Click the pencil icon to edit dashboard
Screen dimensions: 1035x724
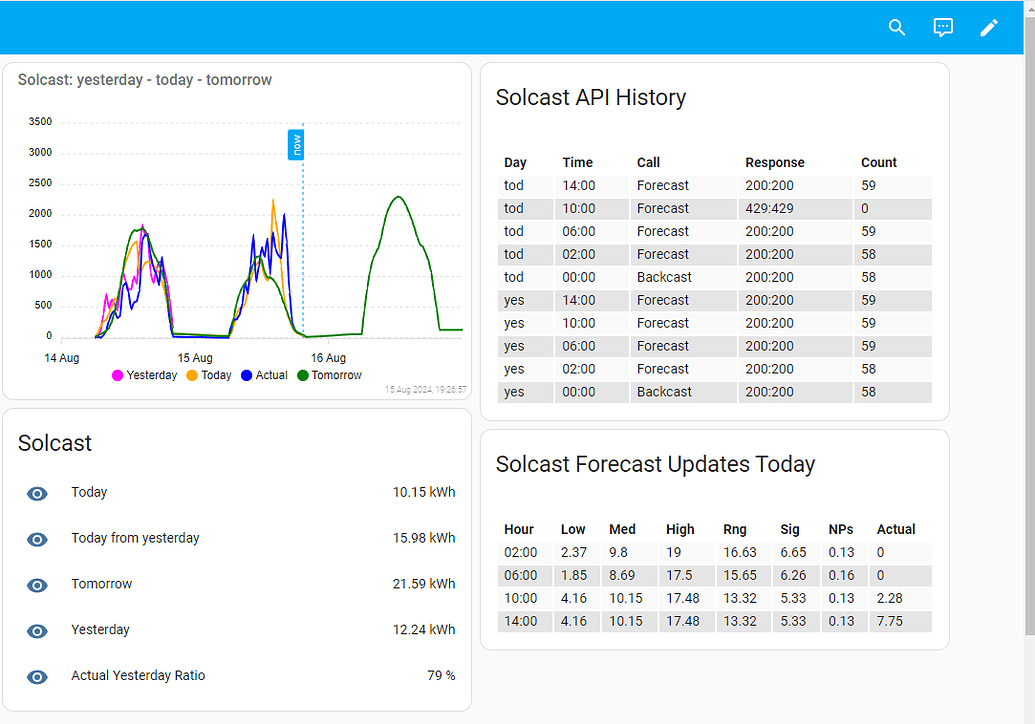pos(989,27)
